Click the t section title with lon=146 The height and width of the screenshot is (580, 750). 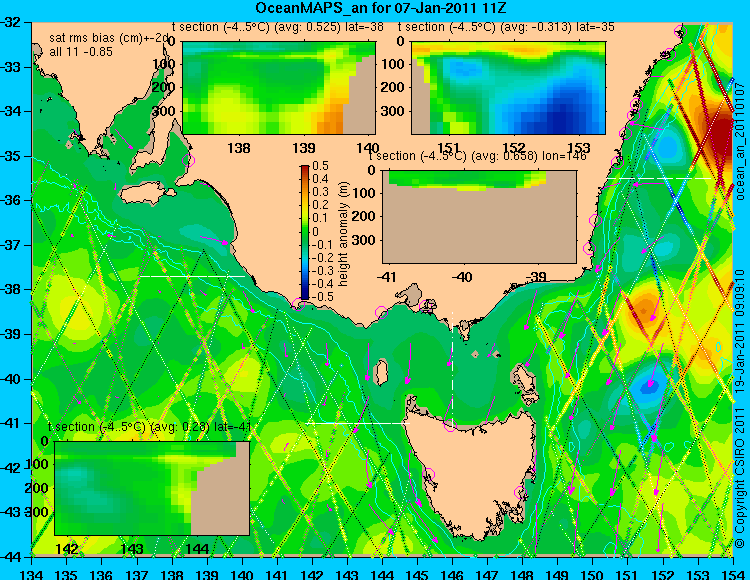[x=477, y=156]
